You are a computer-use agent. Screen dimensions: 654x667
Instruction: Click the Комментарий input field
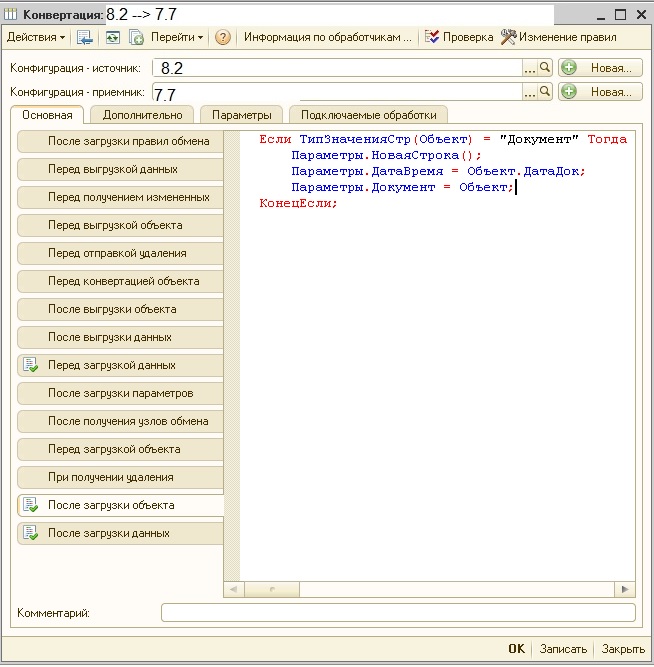coord(398,613)
